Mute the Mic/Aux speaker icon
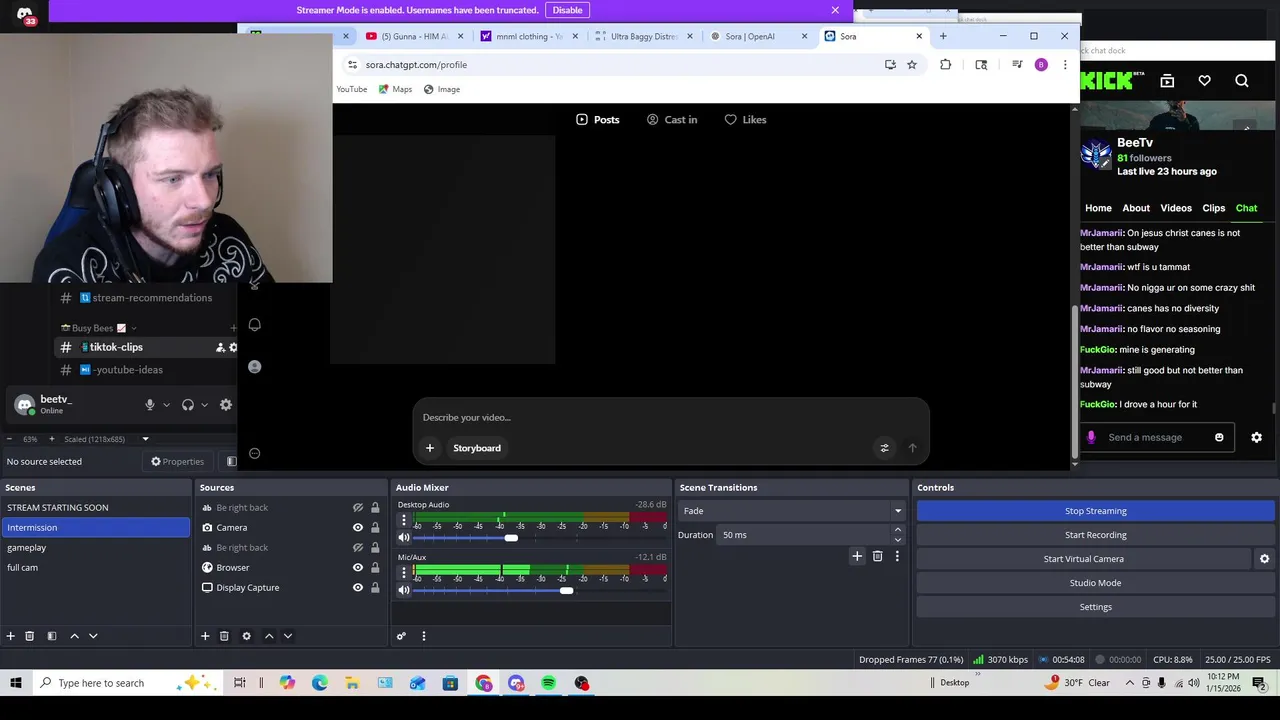The height and width of the screenshot is (720, 1280). pos(404,590)
